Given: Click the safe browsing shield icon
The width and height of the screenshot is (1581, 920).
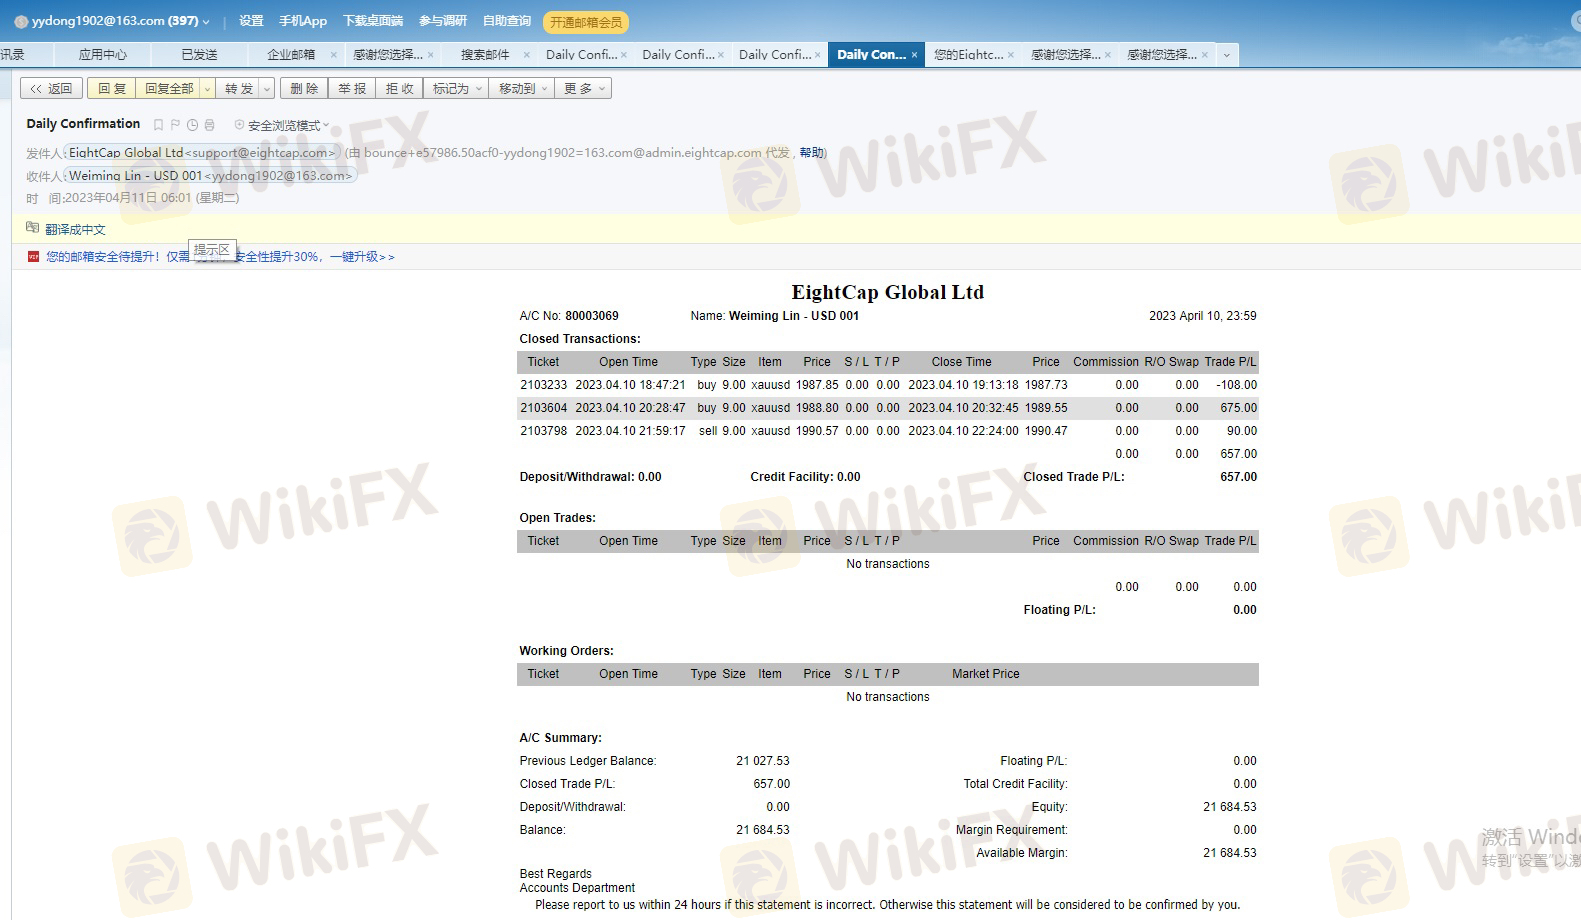Looking at the screenshot, I should coord(239,125).
